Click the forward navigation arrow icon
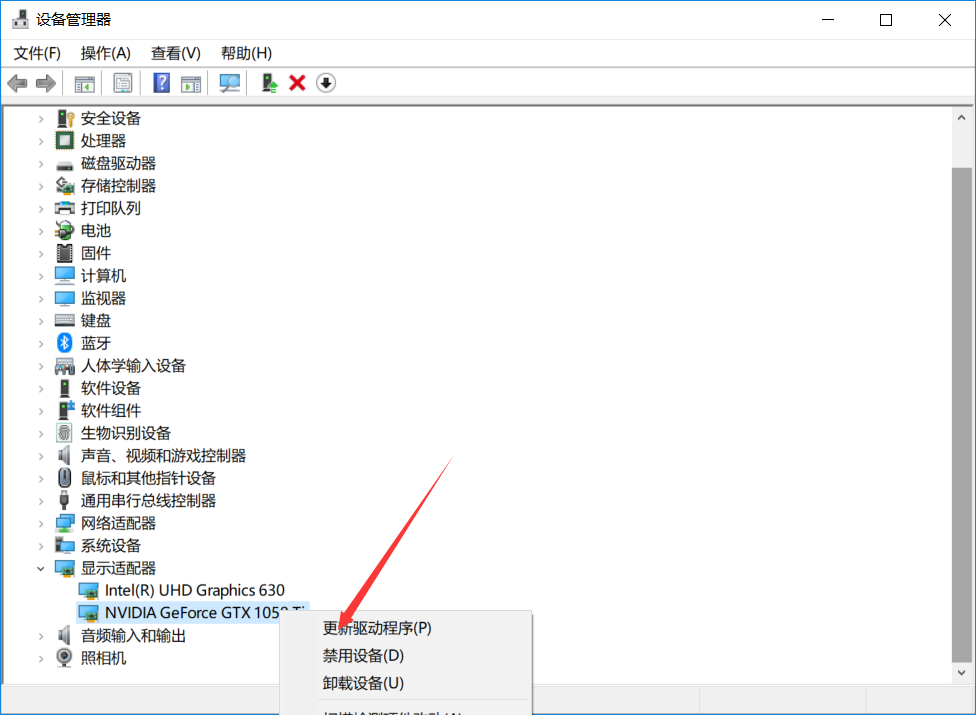Screen dimensions: 976x715 pyautogui.click(x=46, y=83)
